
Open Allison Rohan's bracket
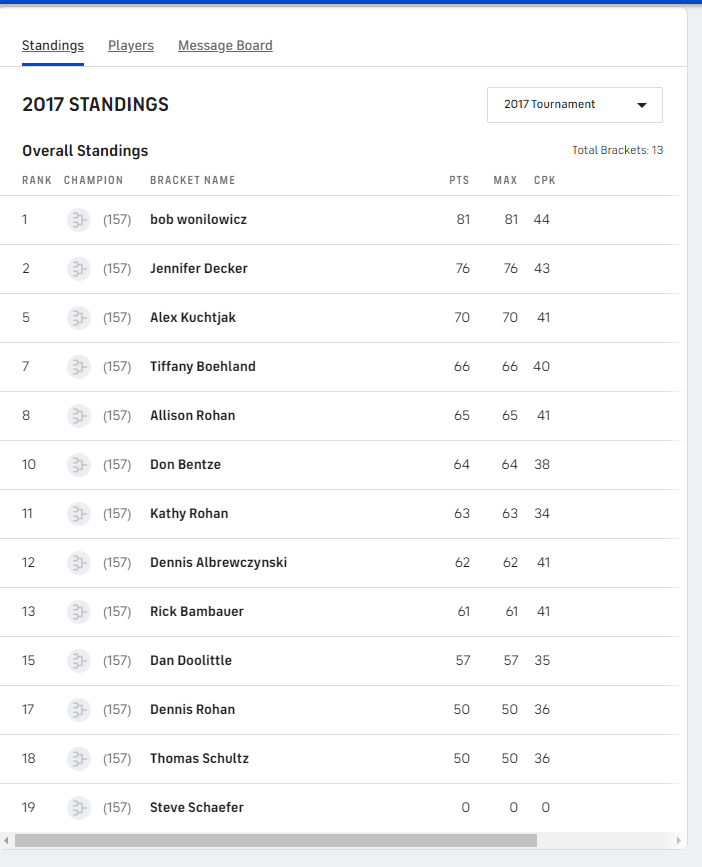coord(193,416)
